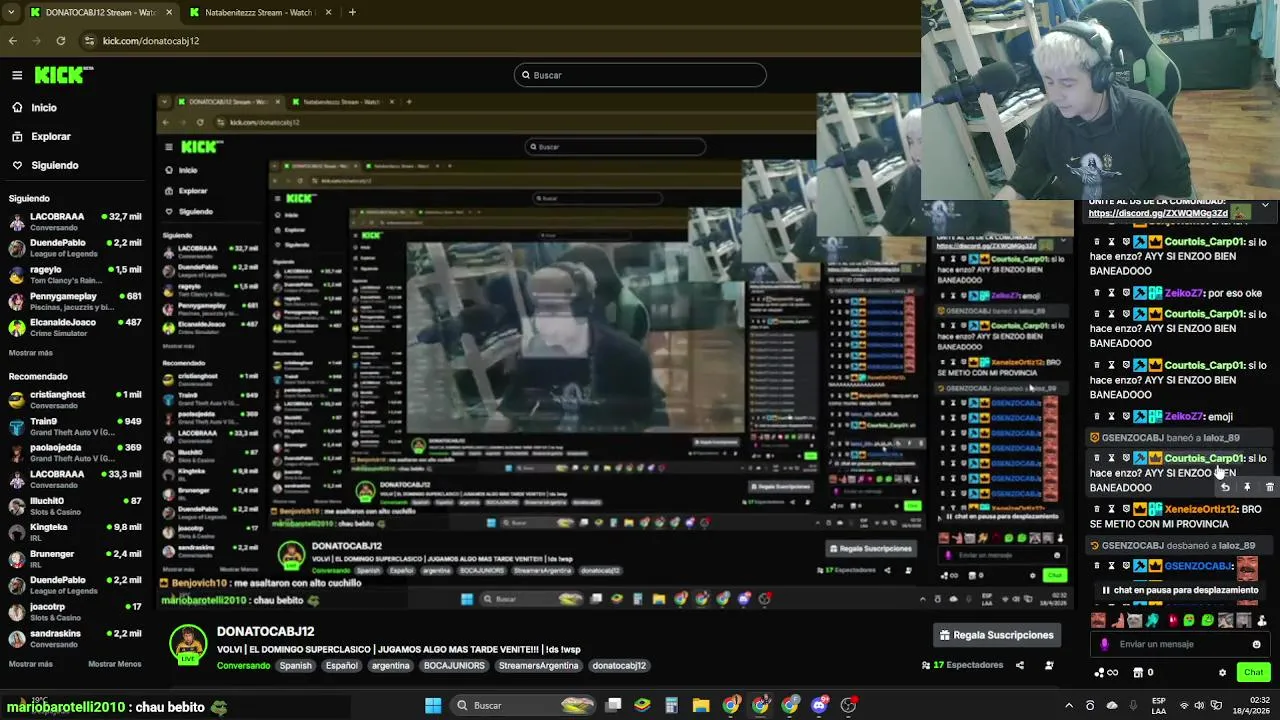Screen dimensions: 1280x720
Task: Send message with green Chat button
Action: click(x=1253, y=672)
